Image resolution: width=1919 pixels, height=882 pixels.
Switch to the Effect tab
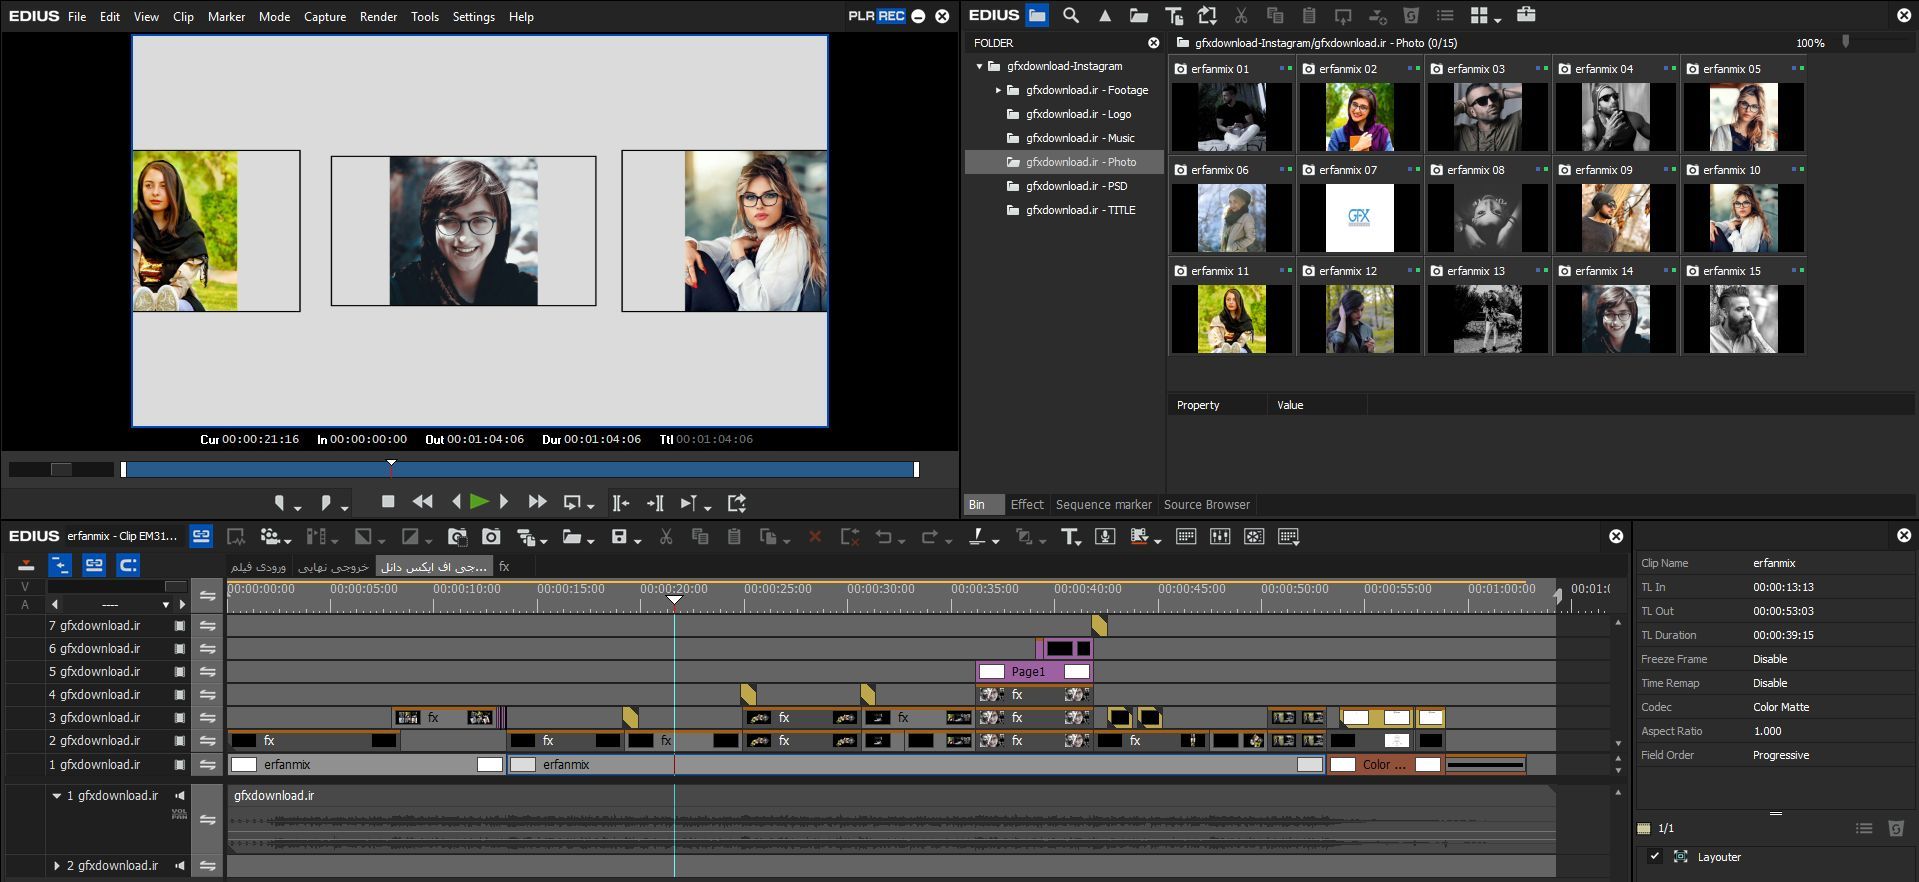1026,505
